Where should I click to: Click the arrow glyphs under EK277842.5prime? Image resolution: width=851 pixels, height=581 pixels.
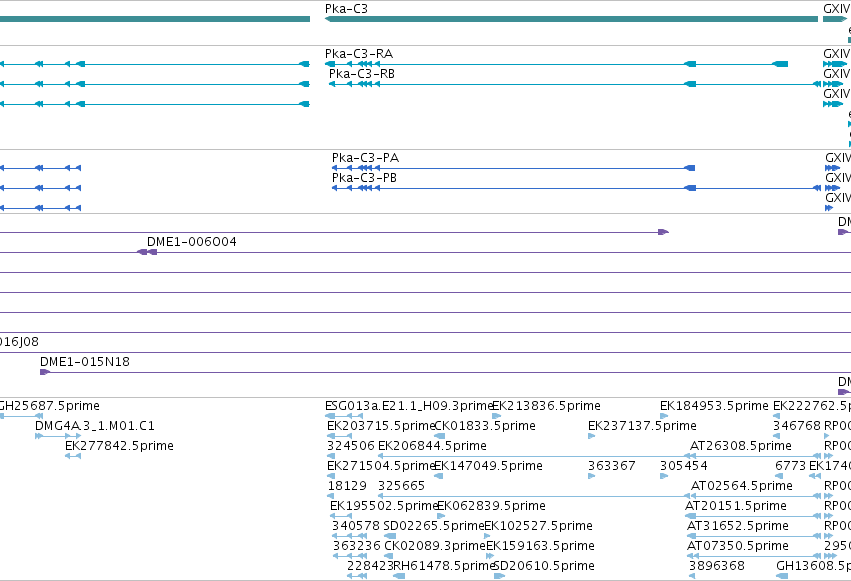(x=73, y=456)
